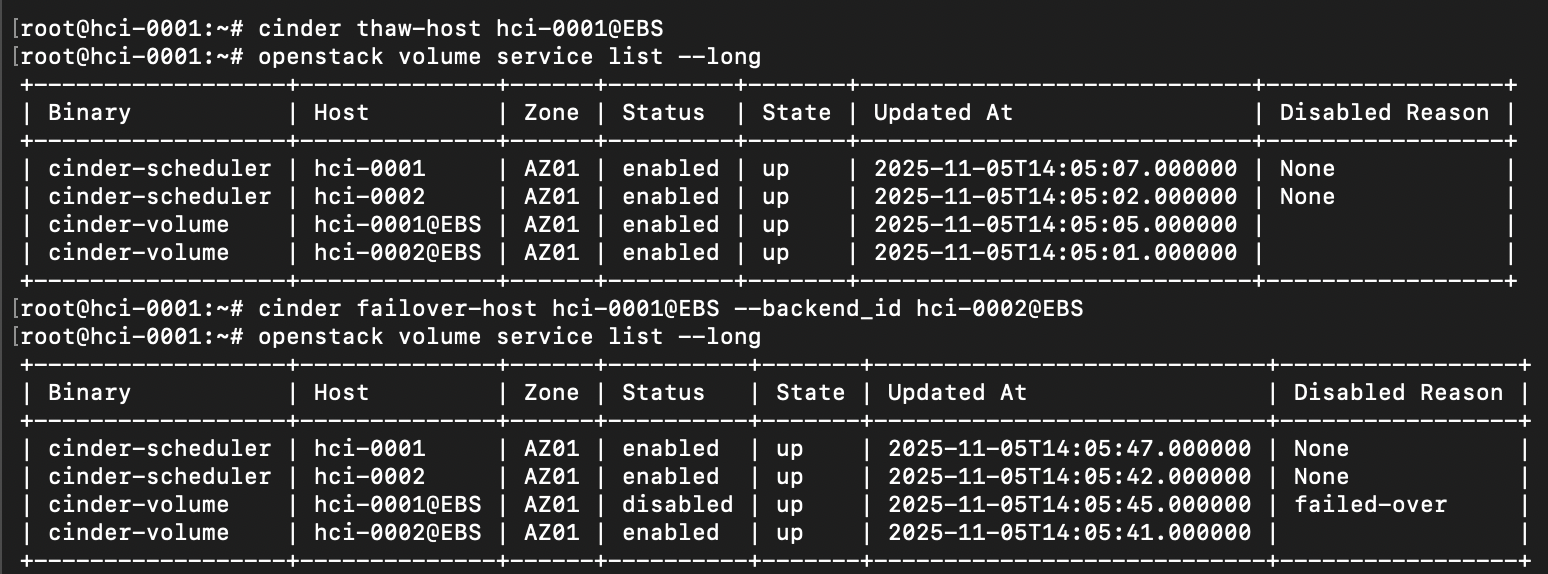
Task: Click the Disabled Reason header in the second table
Action: tap(1398, 392)
